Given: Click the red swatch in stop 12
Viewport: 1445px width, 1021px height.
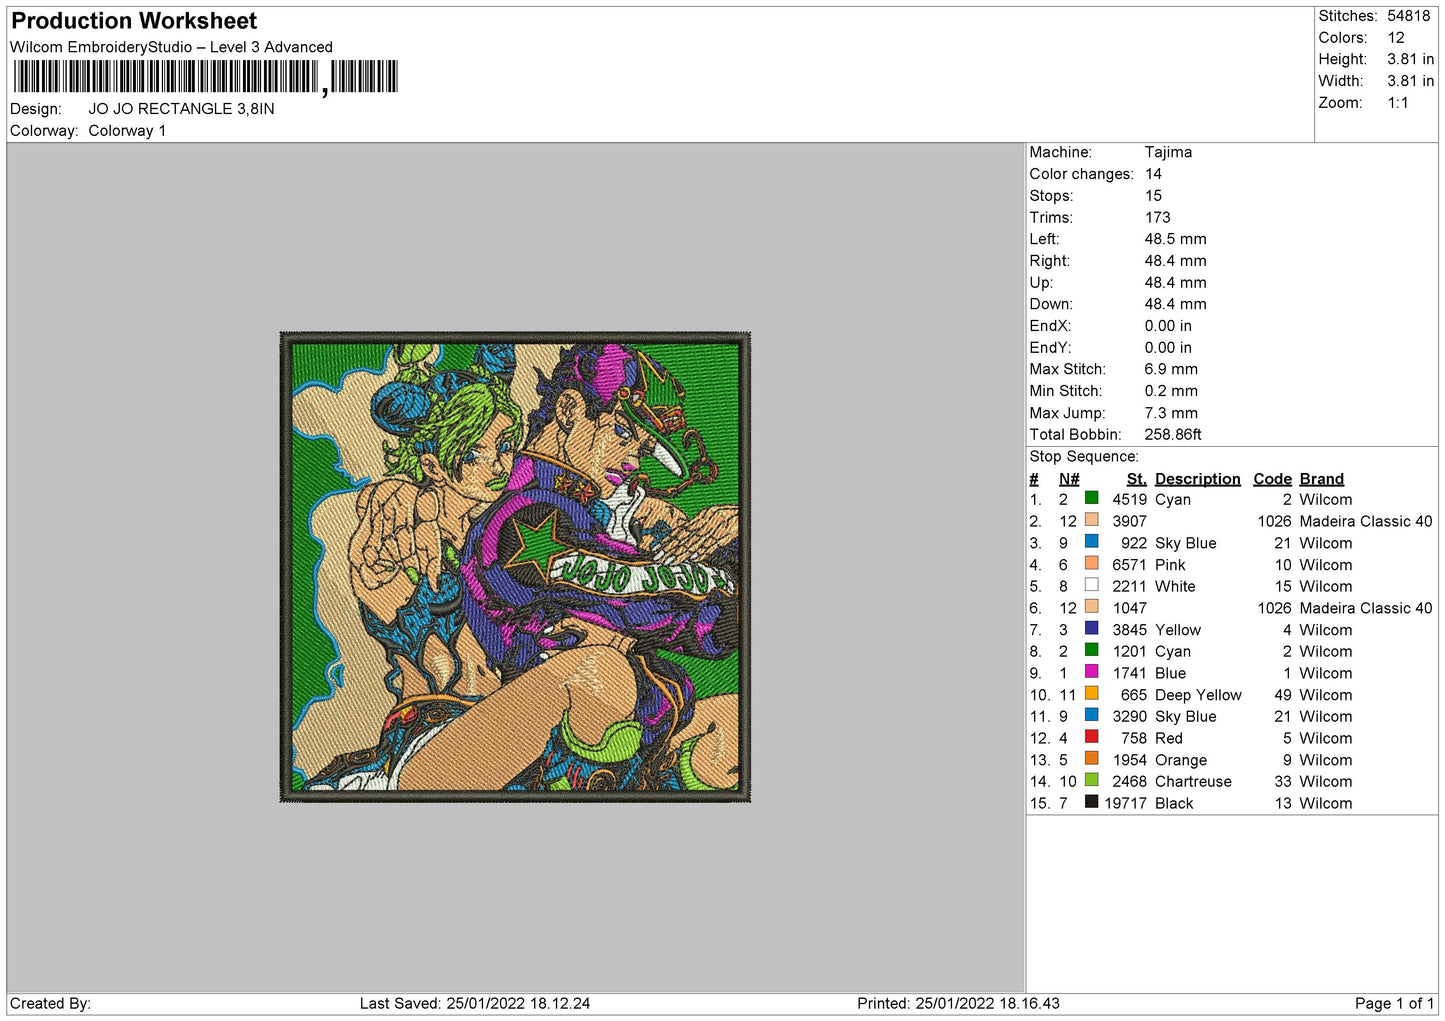Looking at the screenshot, I should [1091, 737].
